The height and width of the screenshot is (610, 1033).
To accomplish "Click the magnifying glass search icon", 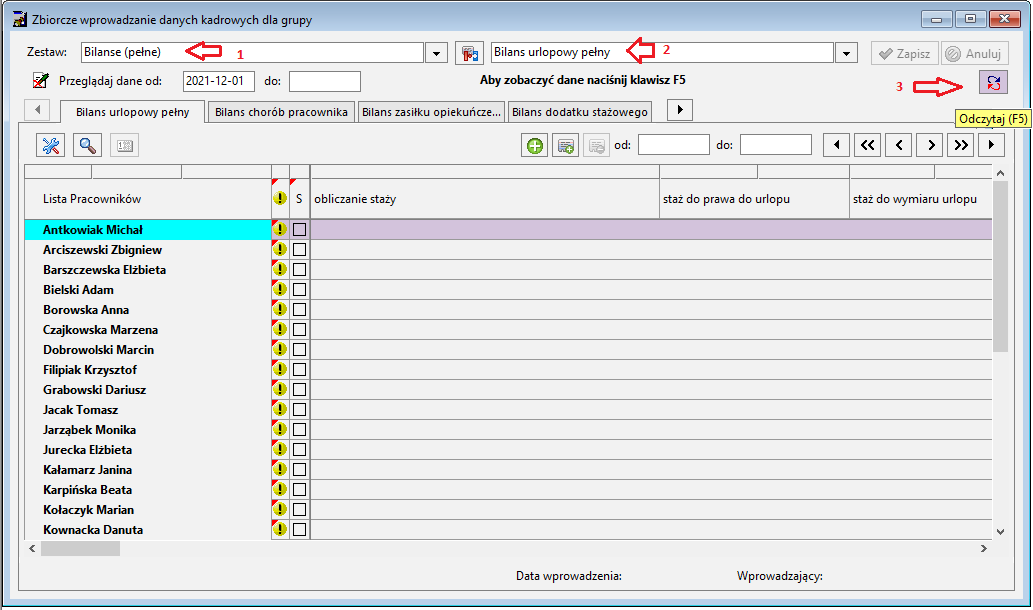I will [x=88, y=145].
